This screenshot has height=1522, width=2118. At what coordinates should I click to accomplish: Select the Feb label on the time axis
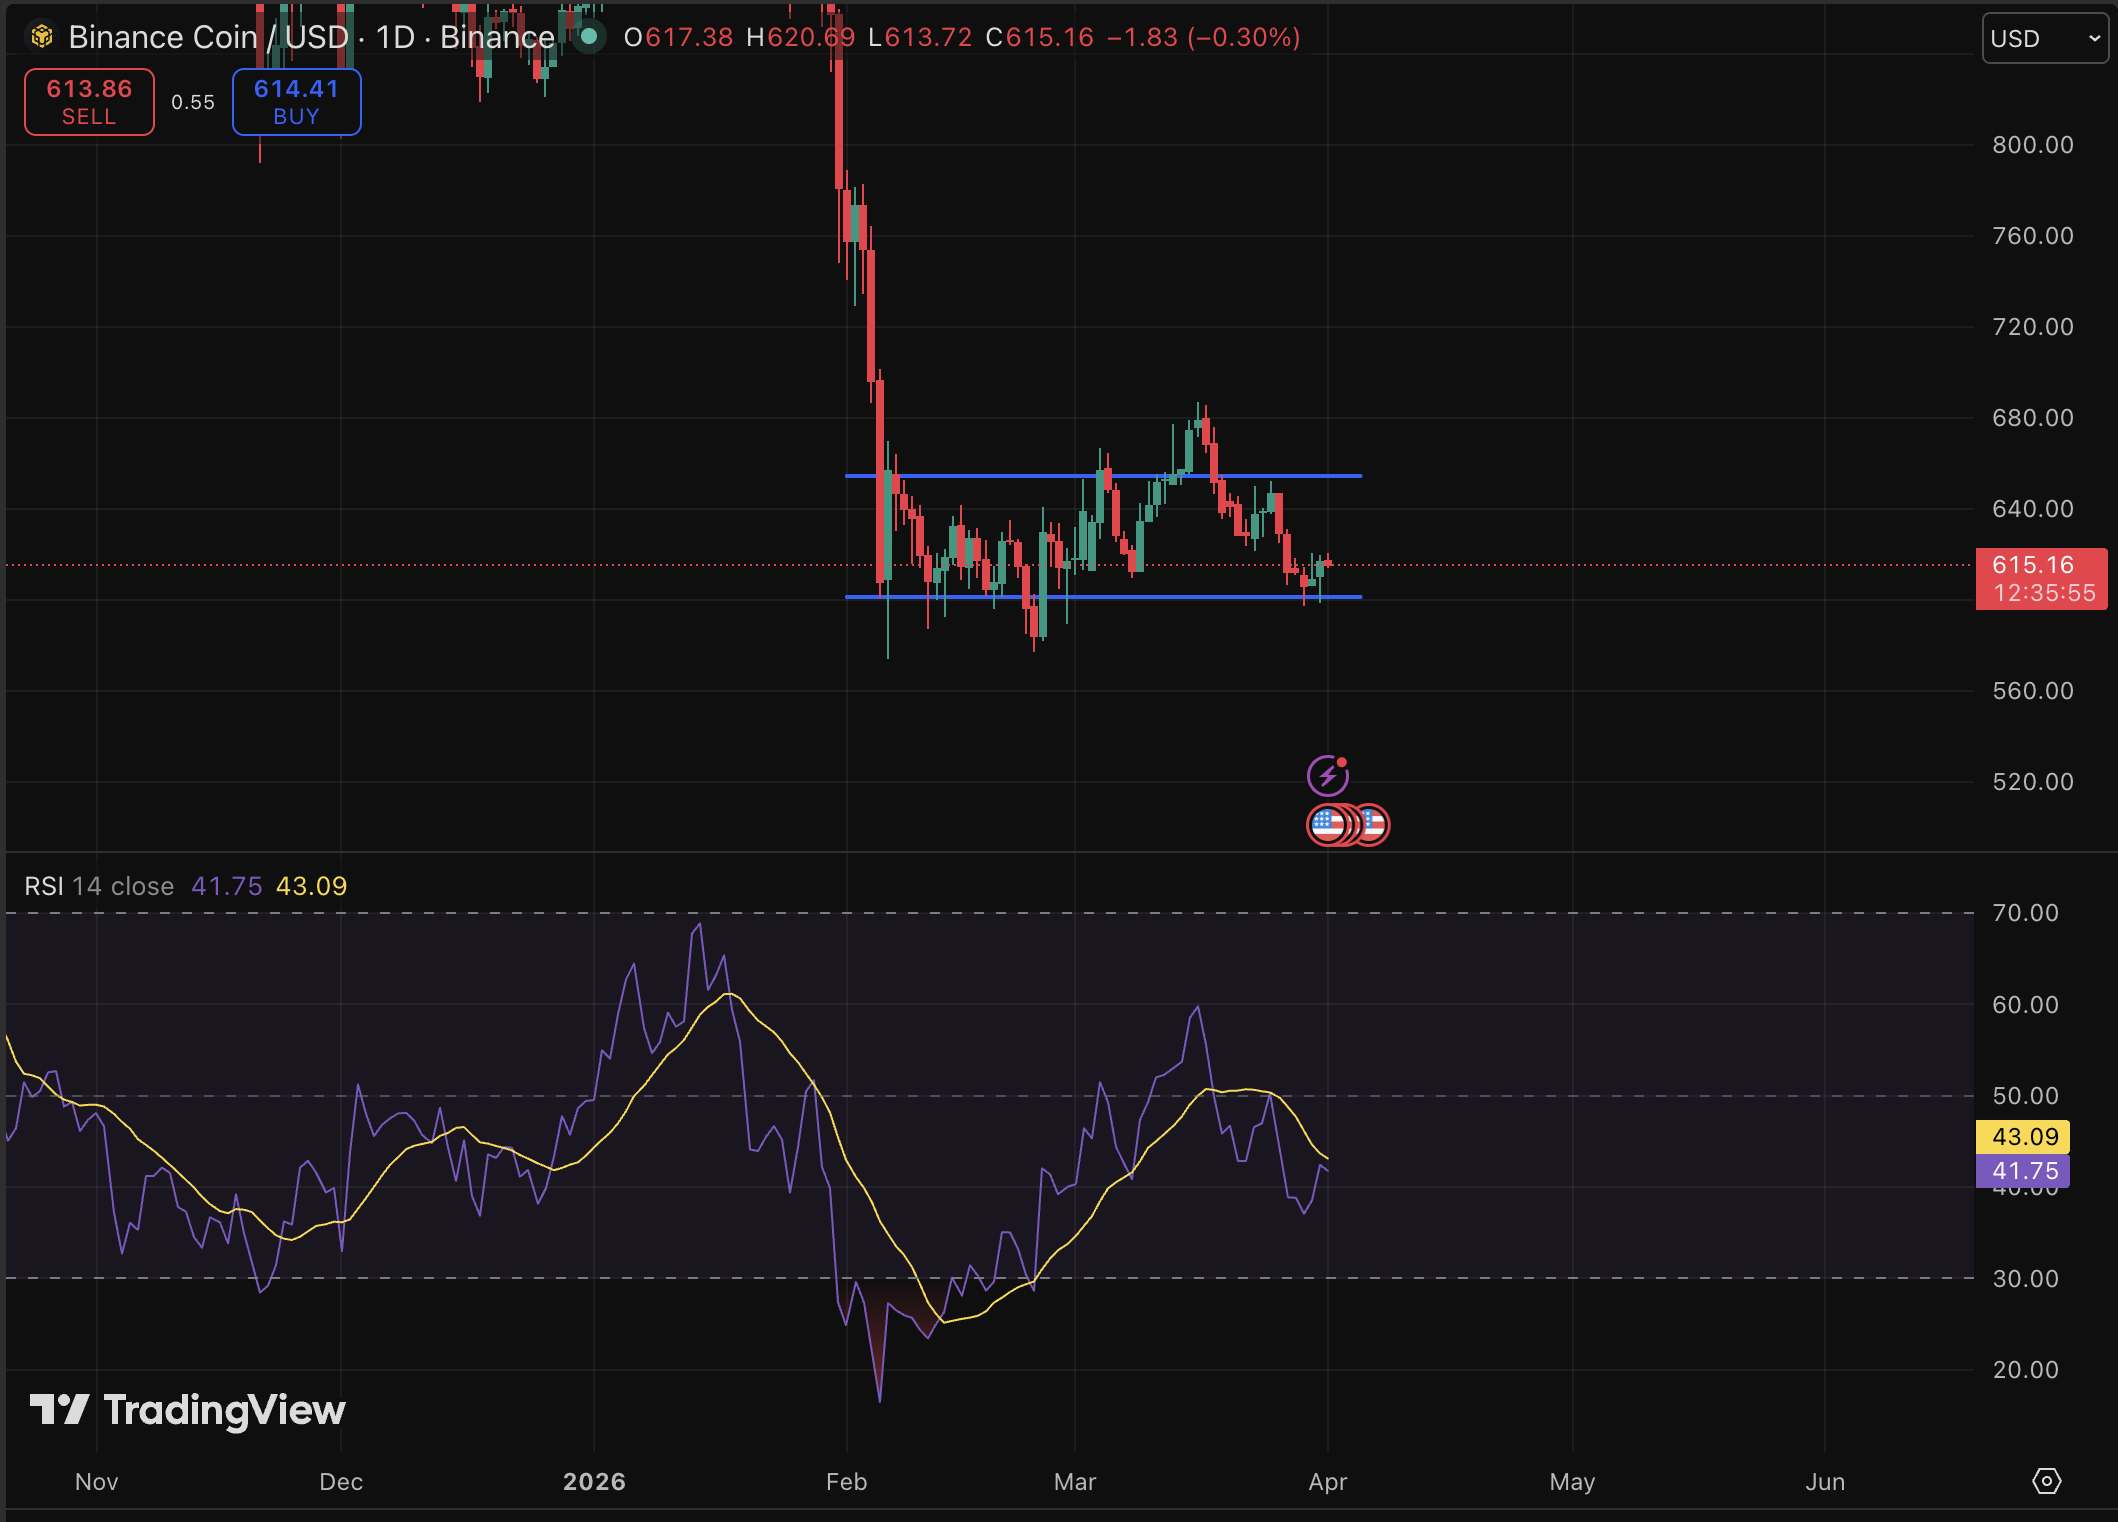pos(847,1481)
